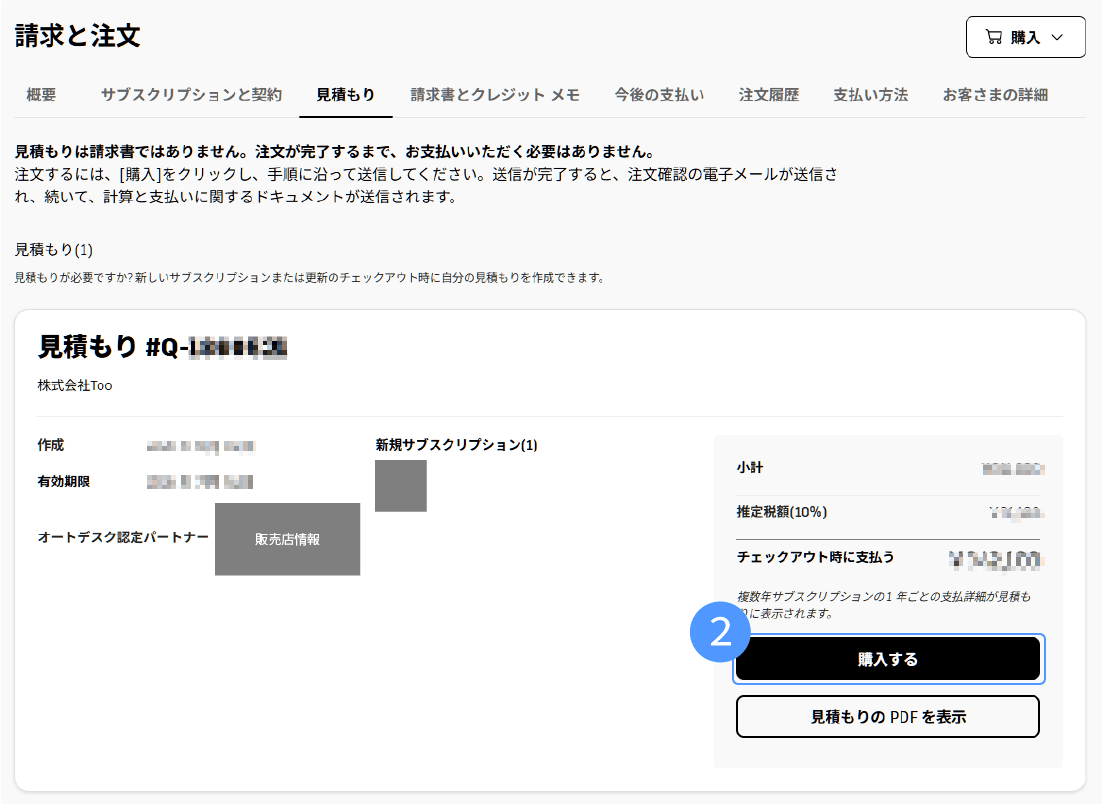Screen dimensions: 1102x804
Task: Click the 小計 label
Action: click(x=750, y=467)
